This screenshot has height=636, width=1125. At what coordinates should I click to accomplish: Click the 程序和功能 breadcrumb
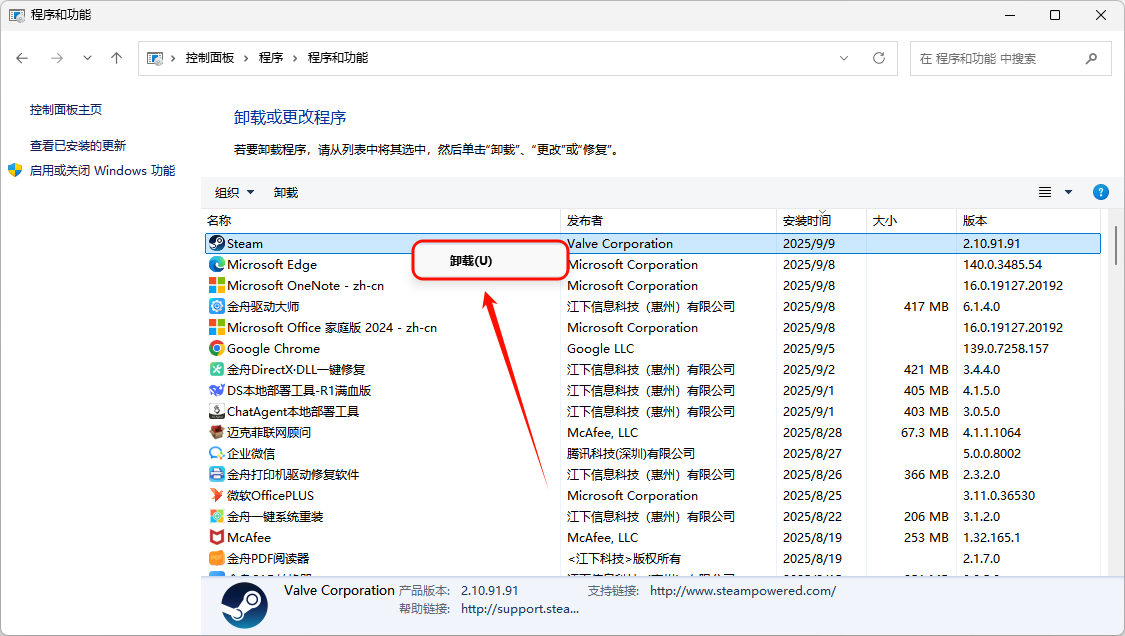click(x=337, y=57)
